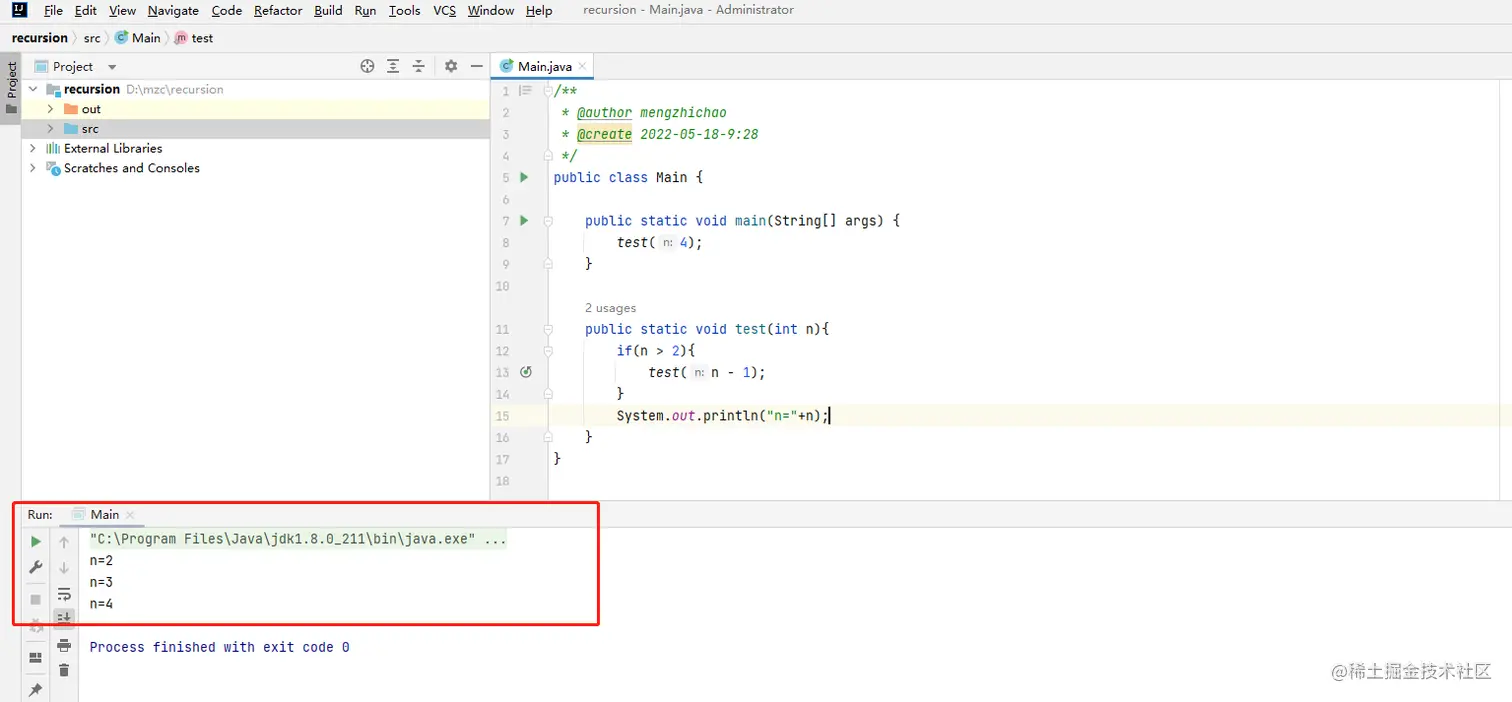Click the test method breadcrumb
Viewport: 1512px width, 702px height.
tap(194, 38)
